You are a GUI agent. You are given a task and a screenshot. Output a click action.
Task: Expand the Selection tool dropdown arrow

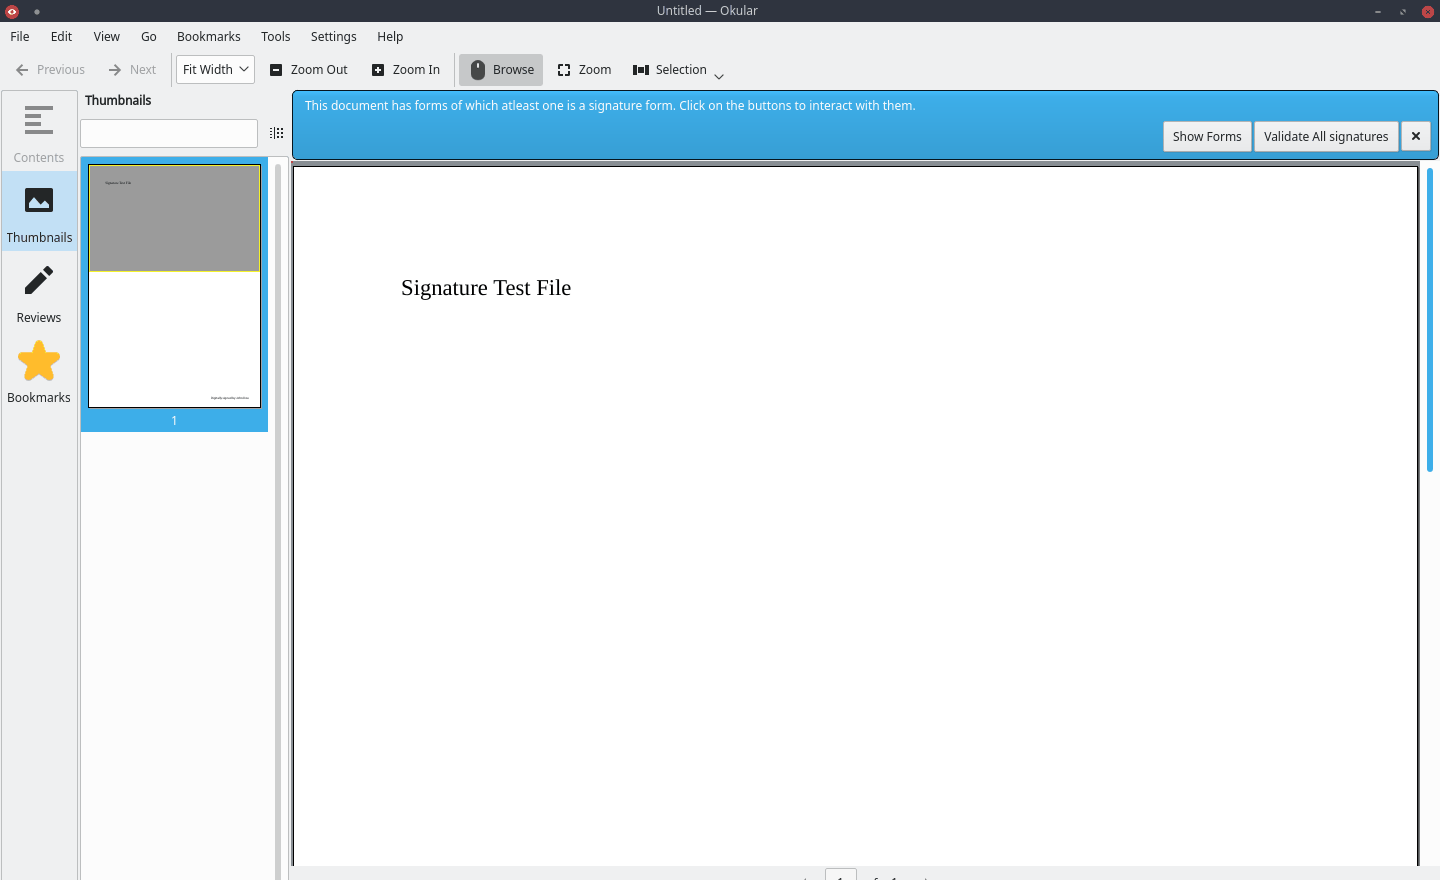719,76
